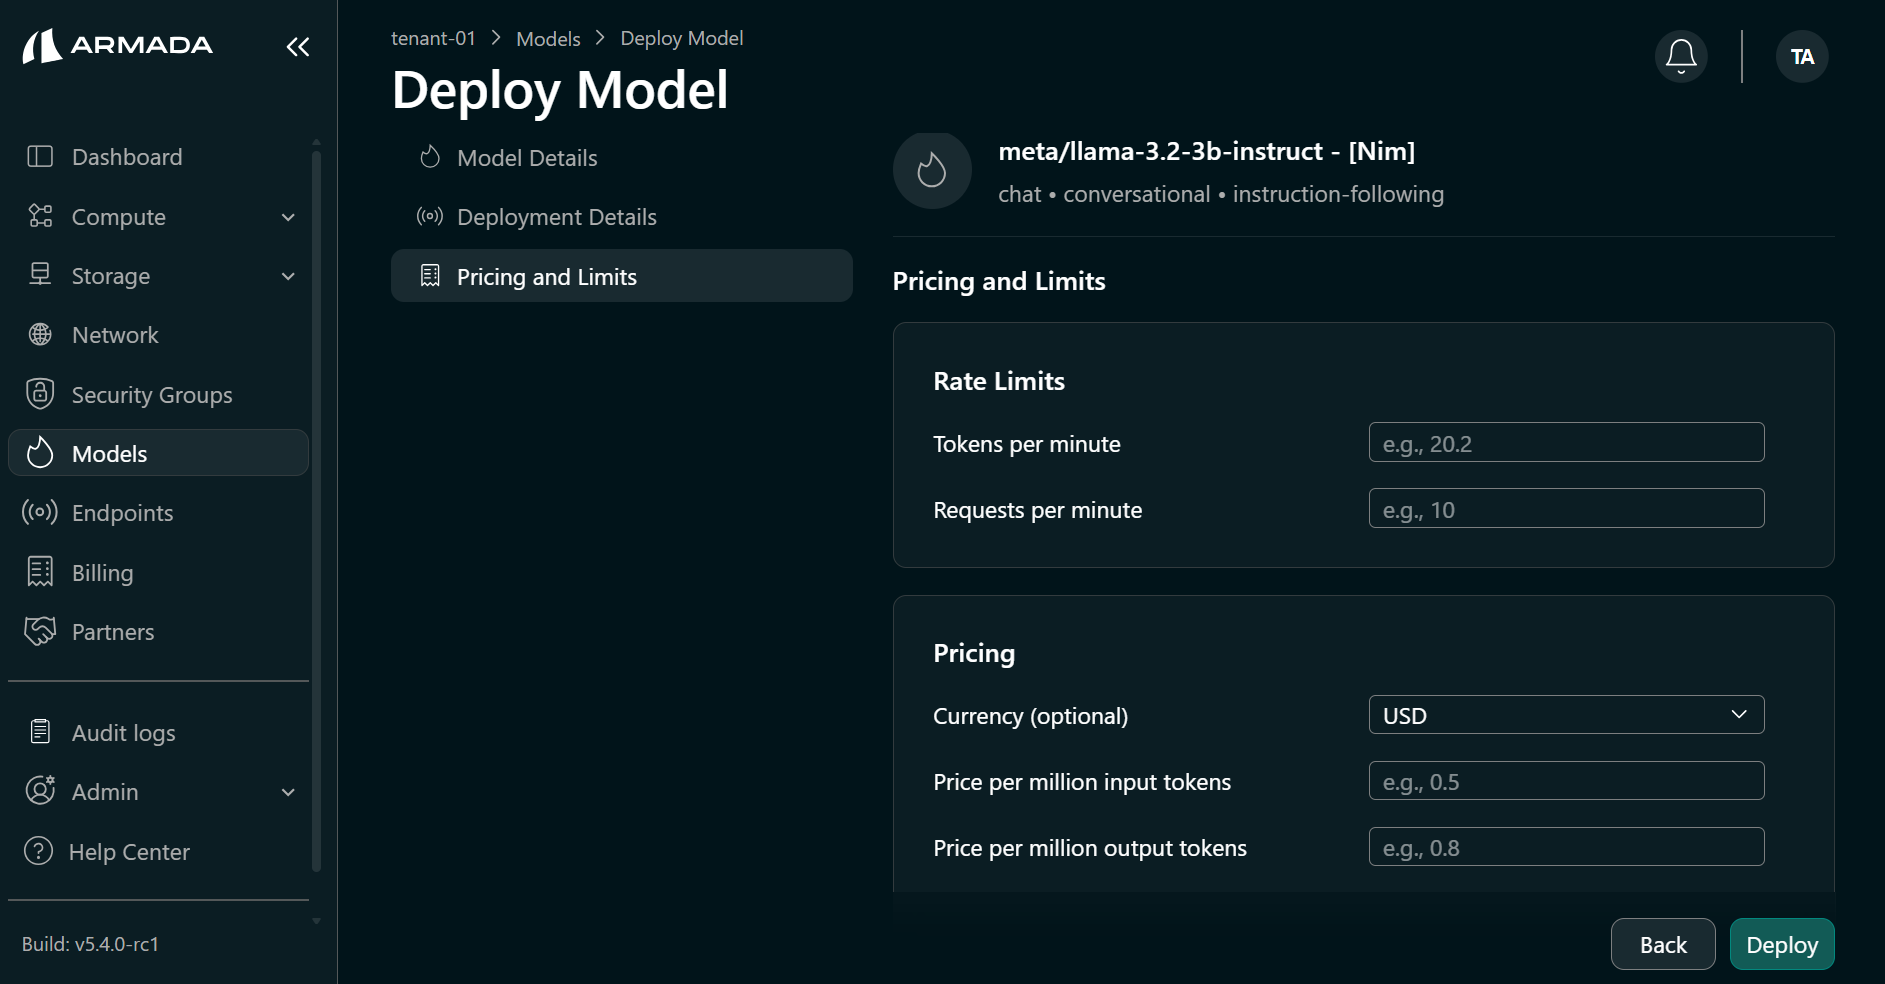Focus the Requests per minute field
The image size is (1885, 984).
1566,508
